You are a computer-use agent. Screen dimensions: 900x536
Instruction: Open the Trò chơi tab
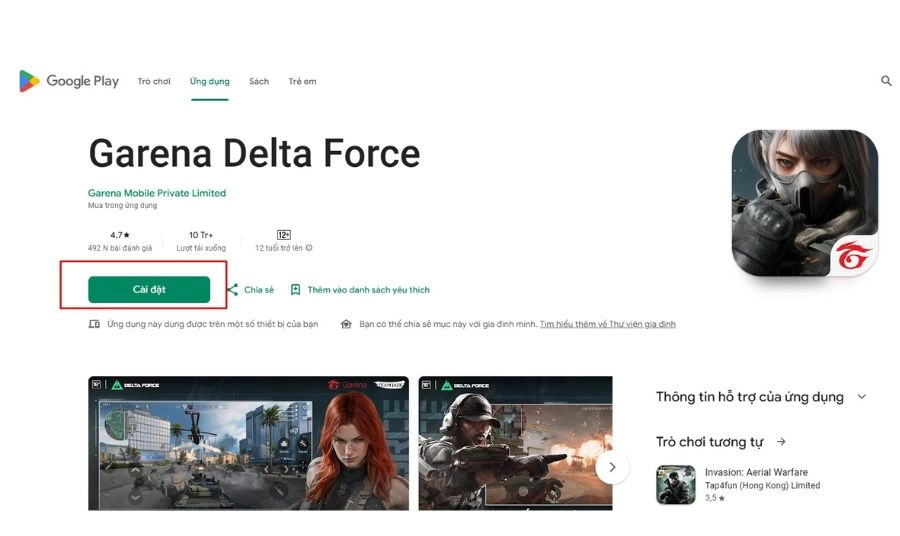[x=154, y=81]
